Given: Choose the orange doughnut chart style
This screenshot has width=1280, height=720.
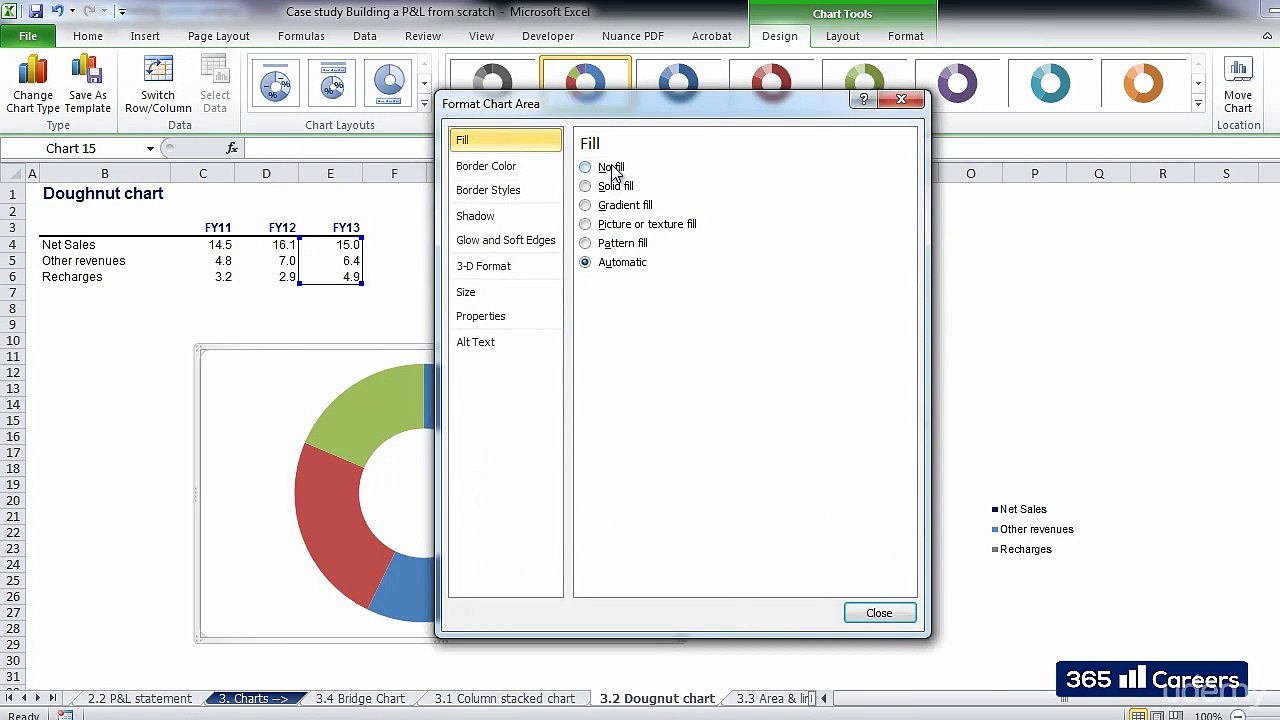Looking at the screenshot, I should tap(1143, 82).
